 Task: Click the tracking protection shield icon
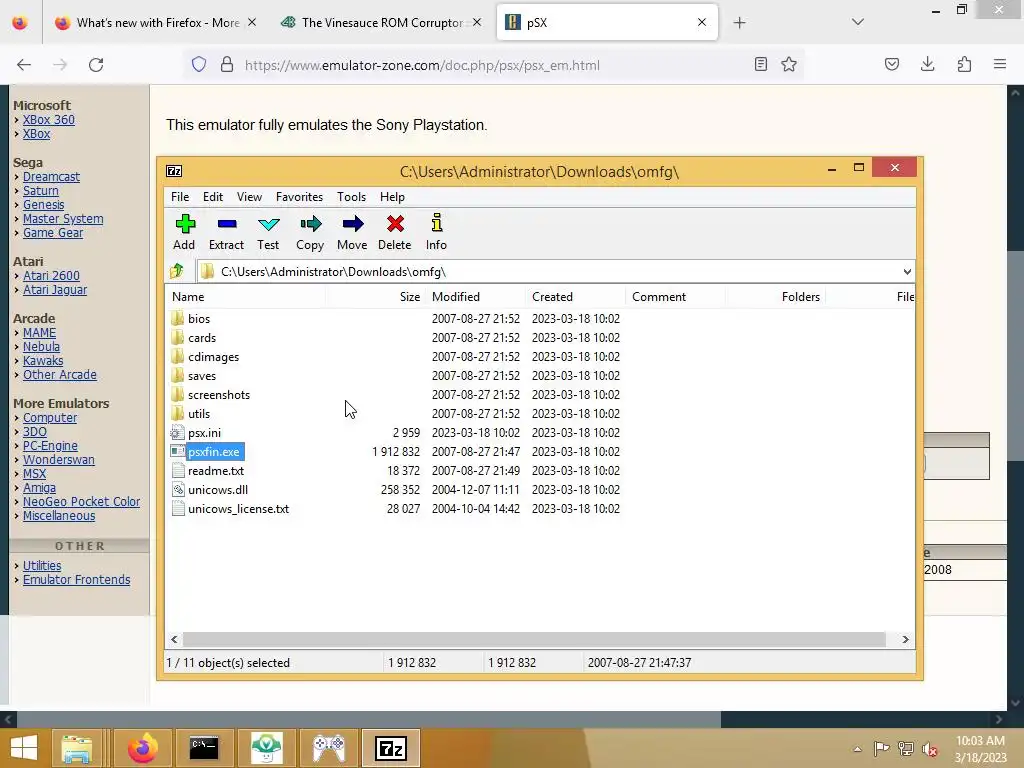click(x=199, y=65)
